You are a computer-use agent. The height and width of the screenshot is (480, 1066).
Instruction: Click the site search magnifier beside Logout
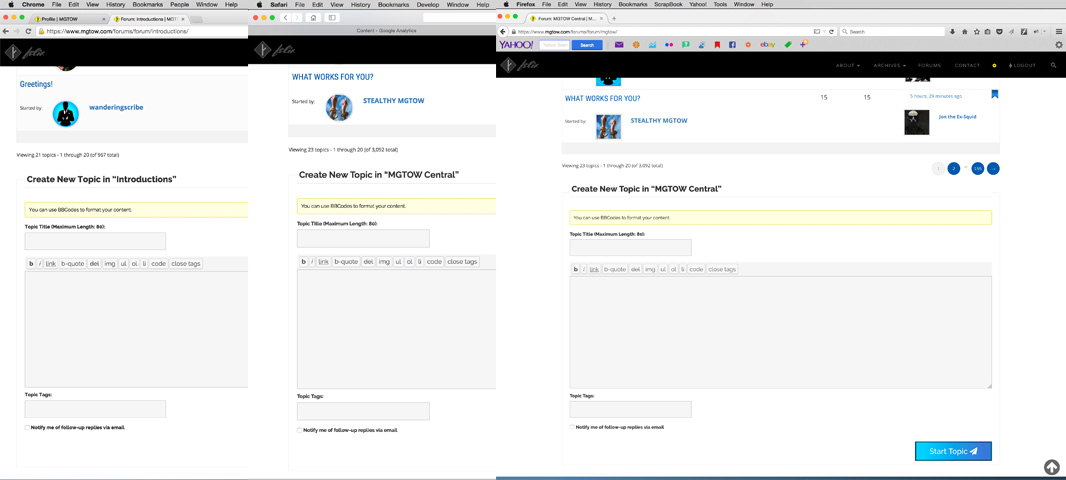click(x=1053, y=65)
